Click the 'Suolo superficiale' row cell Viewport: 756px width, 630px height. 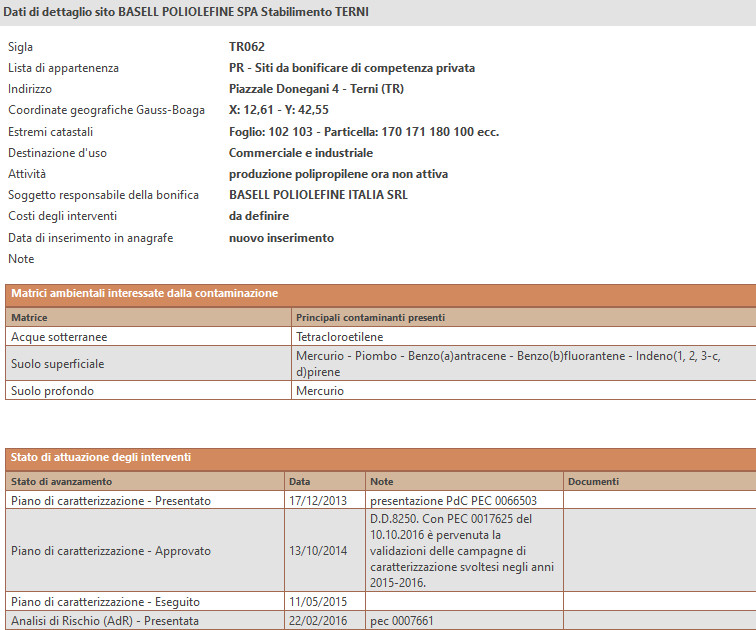click(148, 363)
